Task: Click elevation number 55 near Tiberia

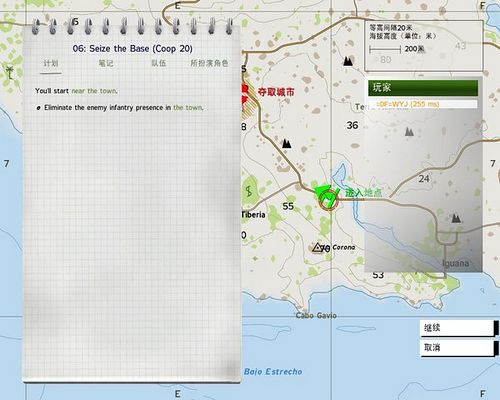Action: click(x=288, y=206)
